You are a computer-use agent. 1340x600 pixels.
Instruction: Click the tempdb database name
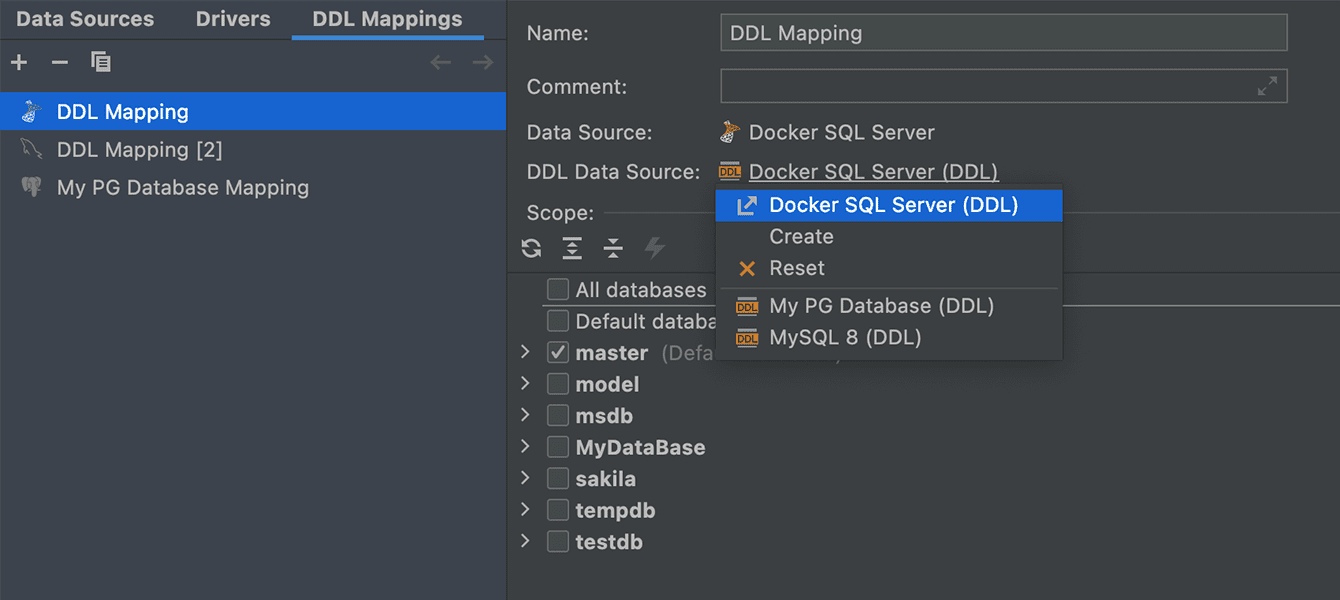[615, 510]
